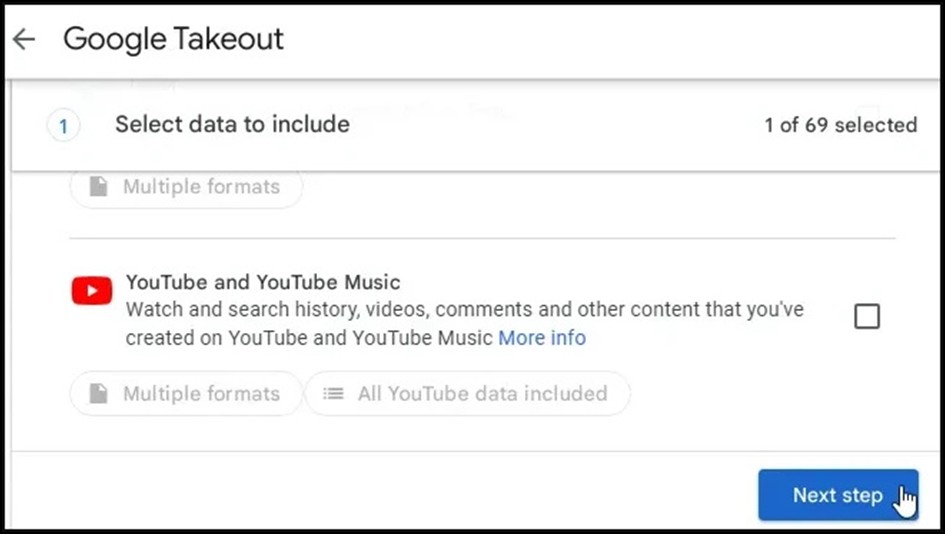The width and height of the screenshot is (945, 534).
Task: Click the step 1 circle badge
Action: [x=63, y=126]
